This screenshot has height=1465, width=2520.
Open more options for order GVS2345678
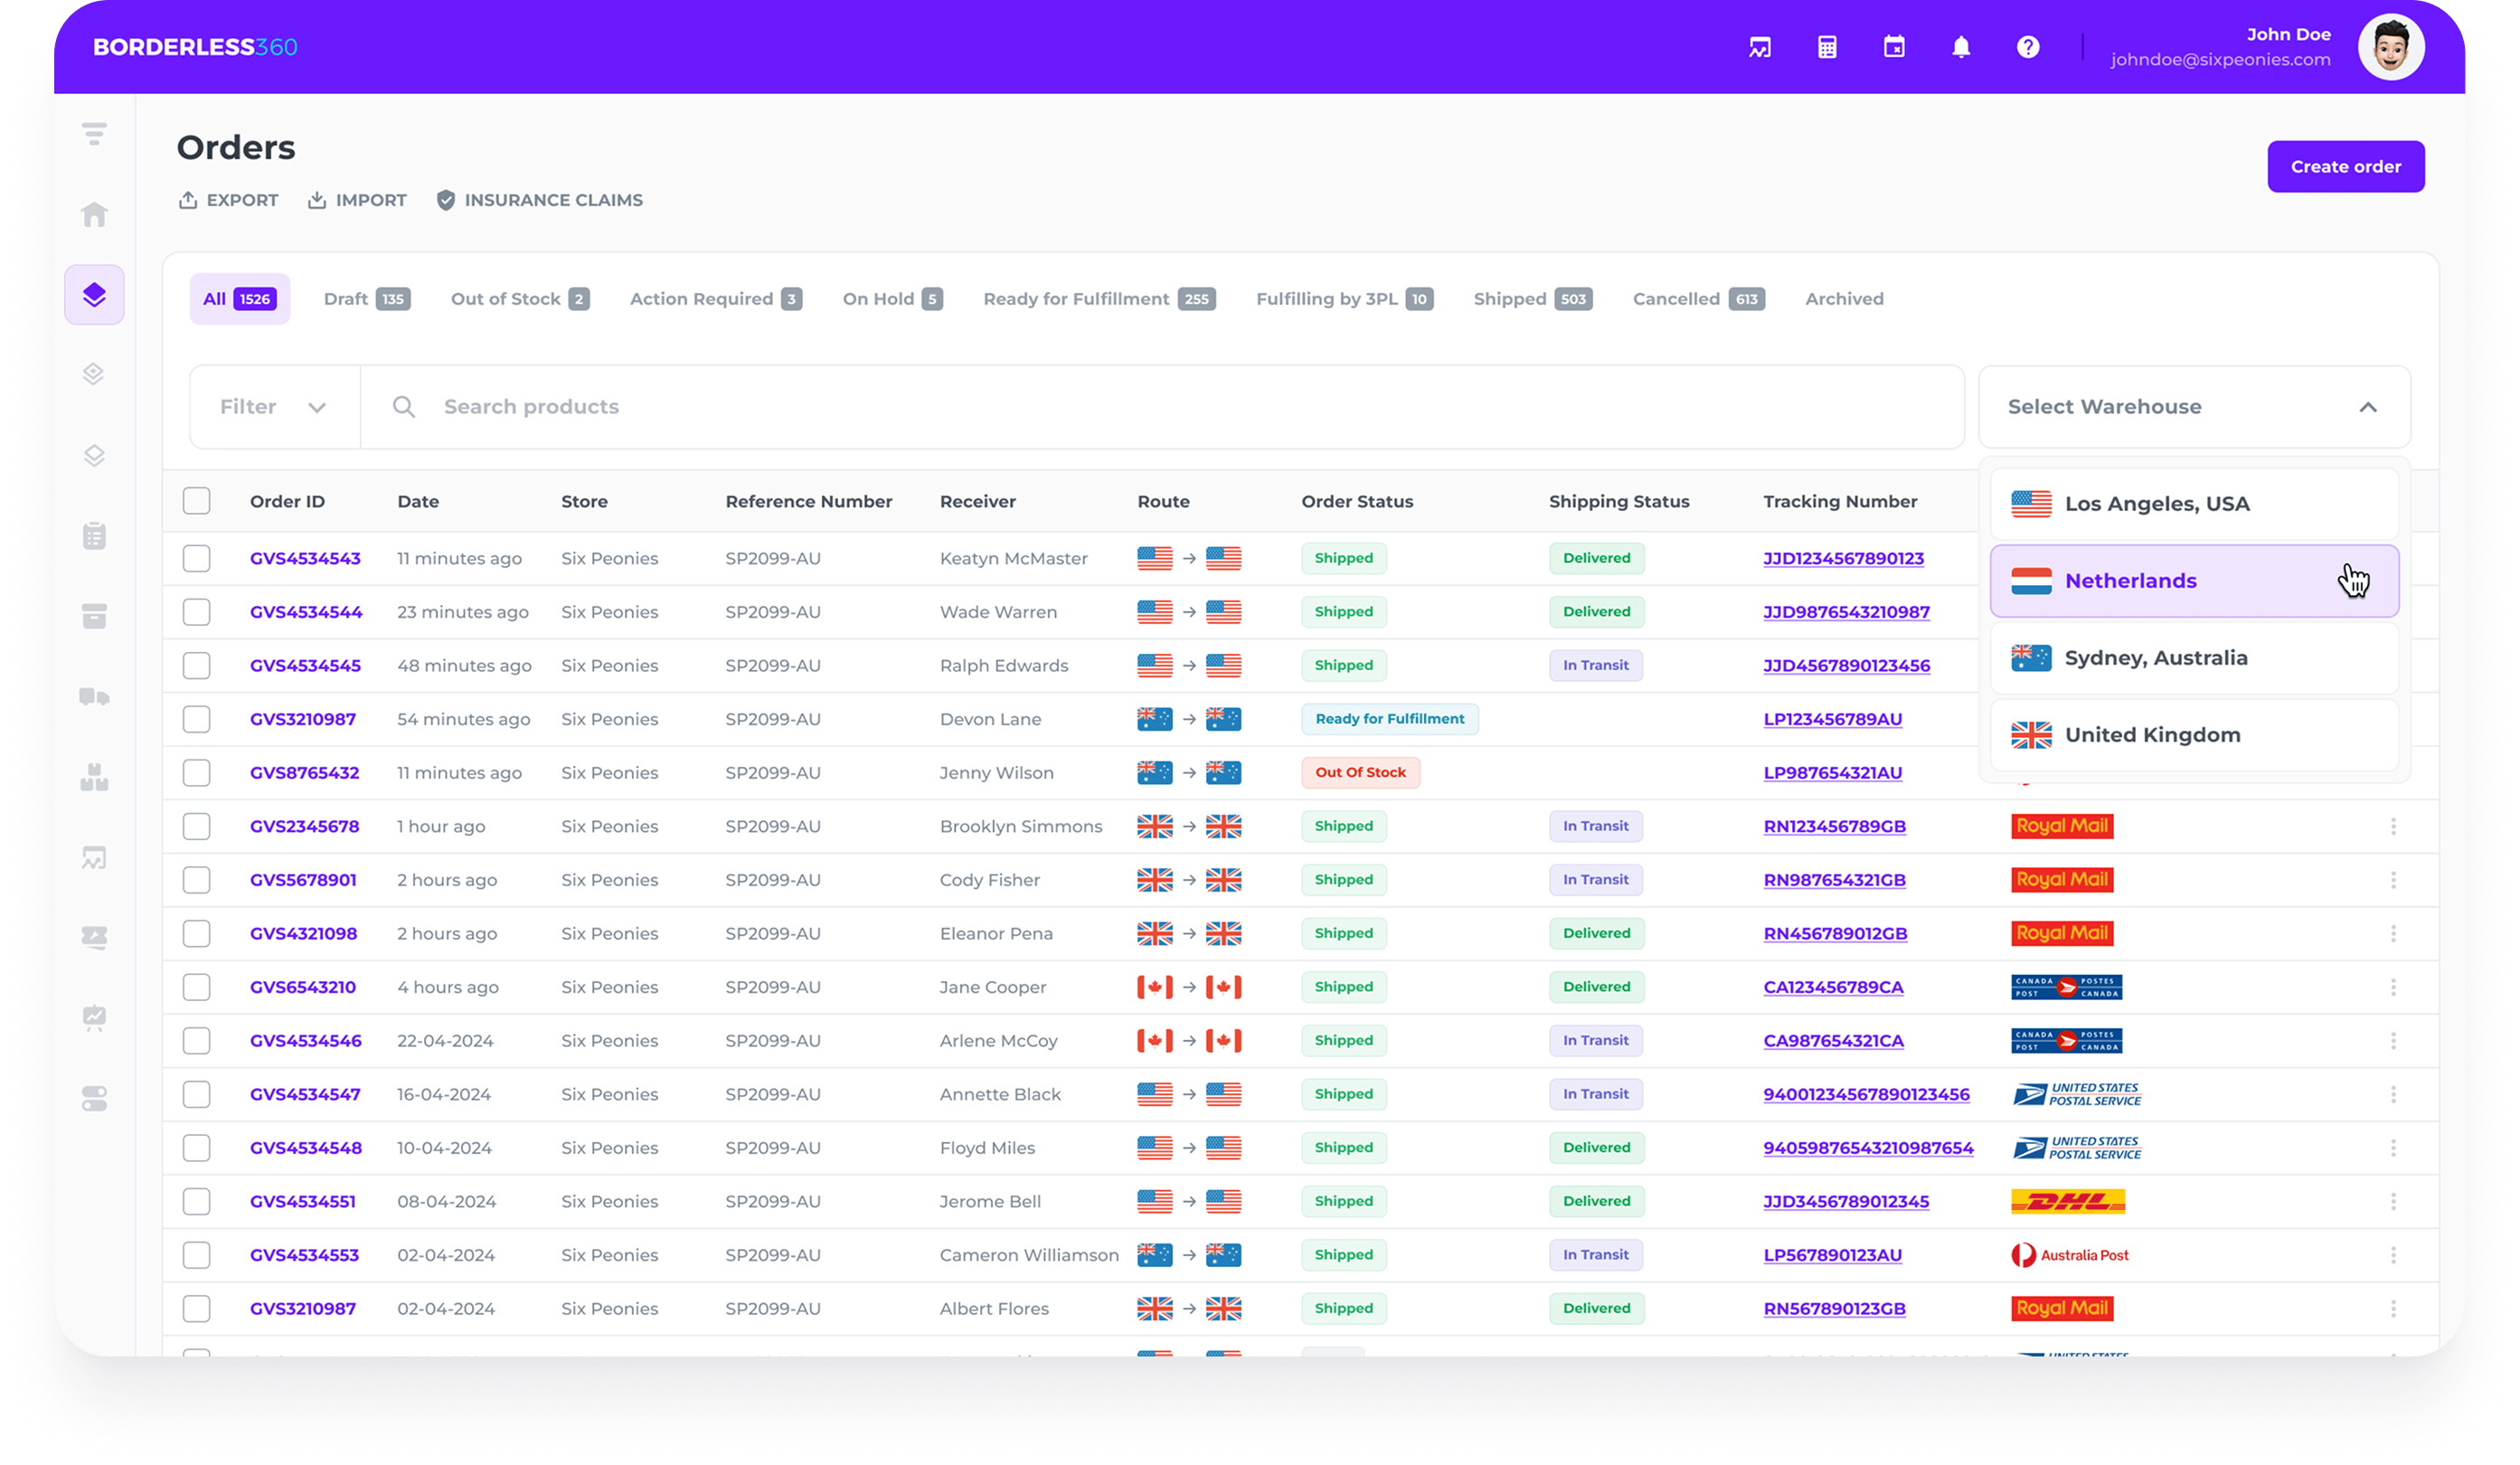click(x=2393, y=826)
